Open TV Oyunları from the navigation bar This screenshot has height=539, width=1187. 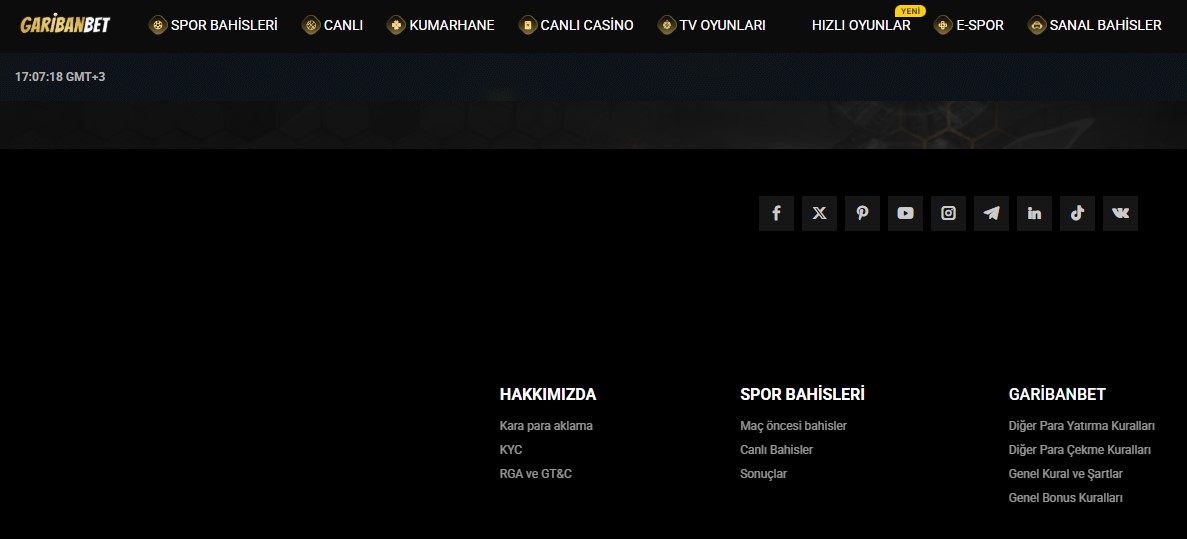(712, 25)
